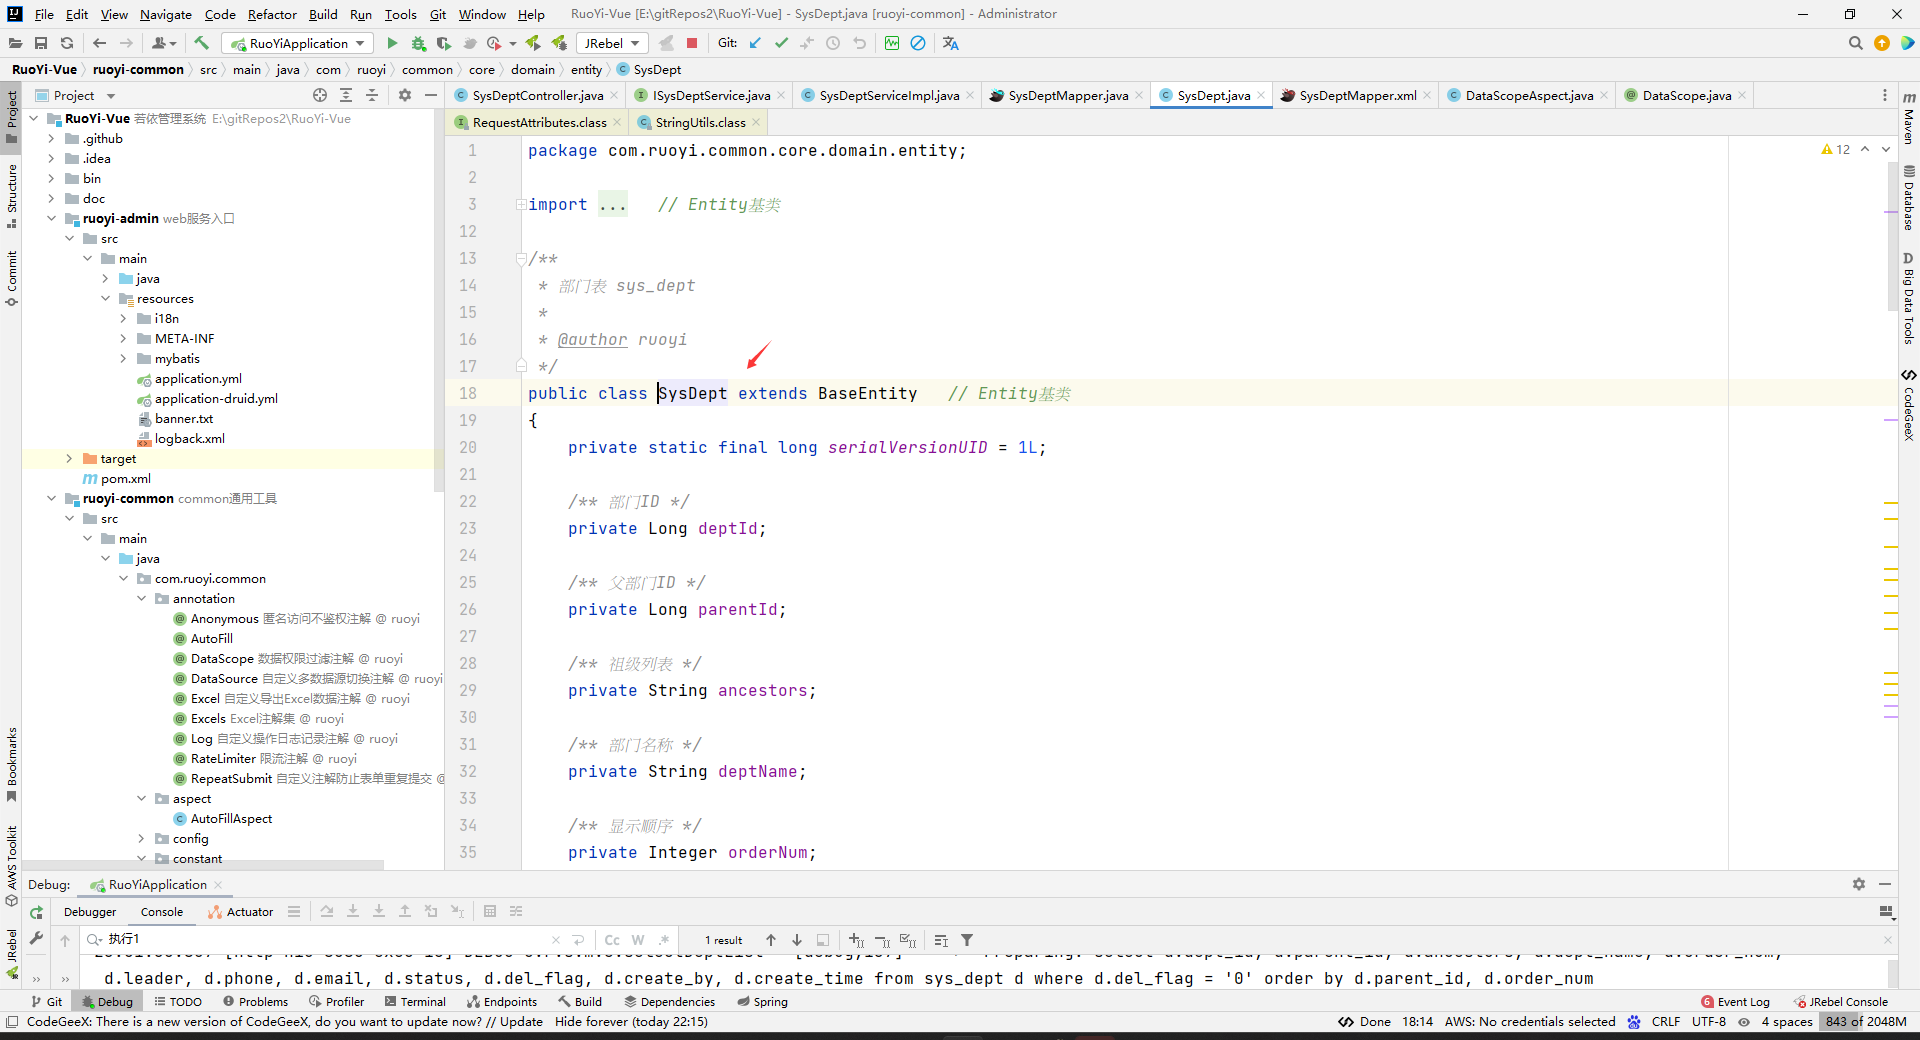The height and width of the screenshot is (1040, 1920).
Task: Save all with the floppy disk icon
Action: [41, 43]
